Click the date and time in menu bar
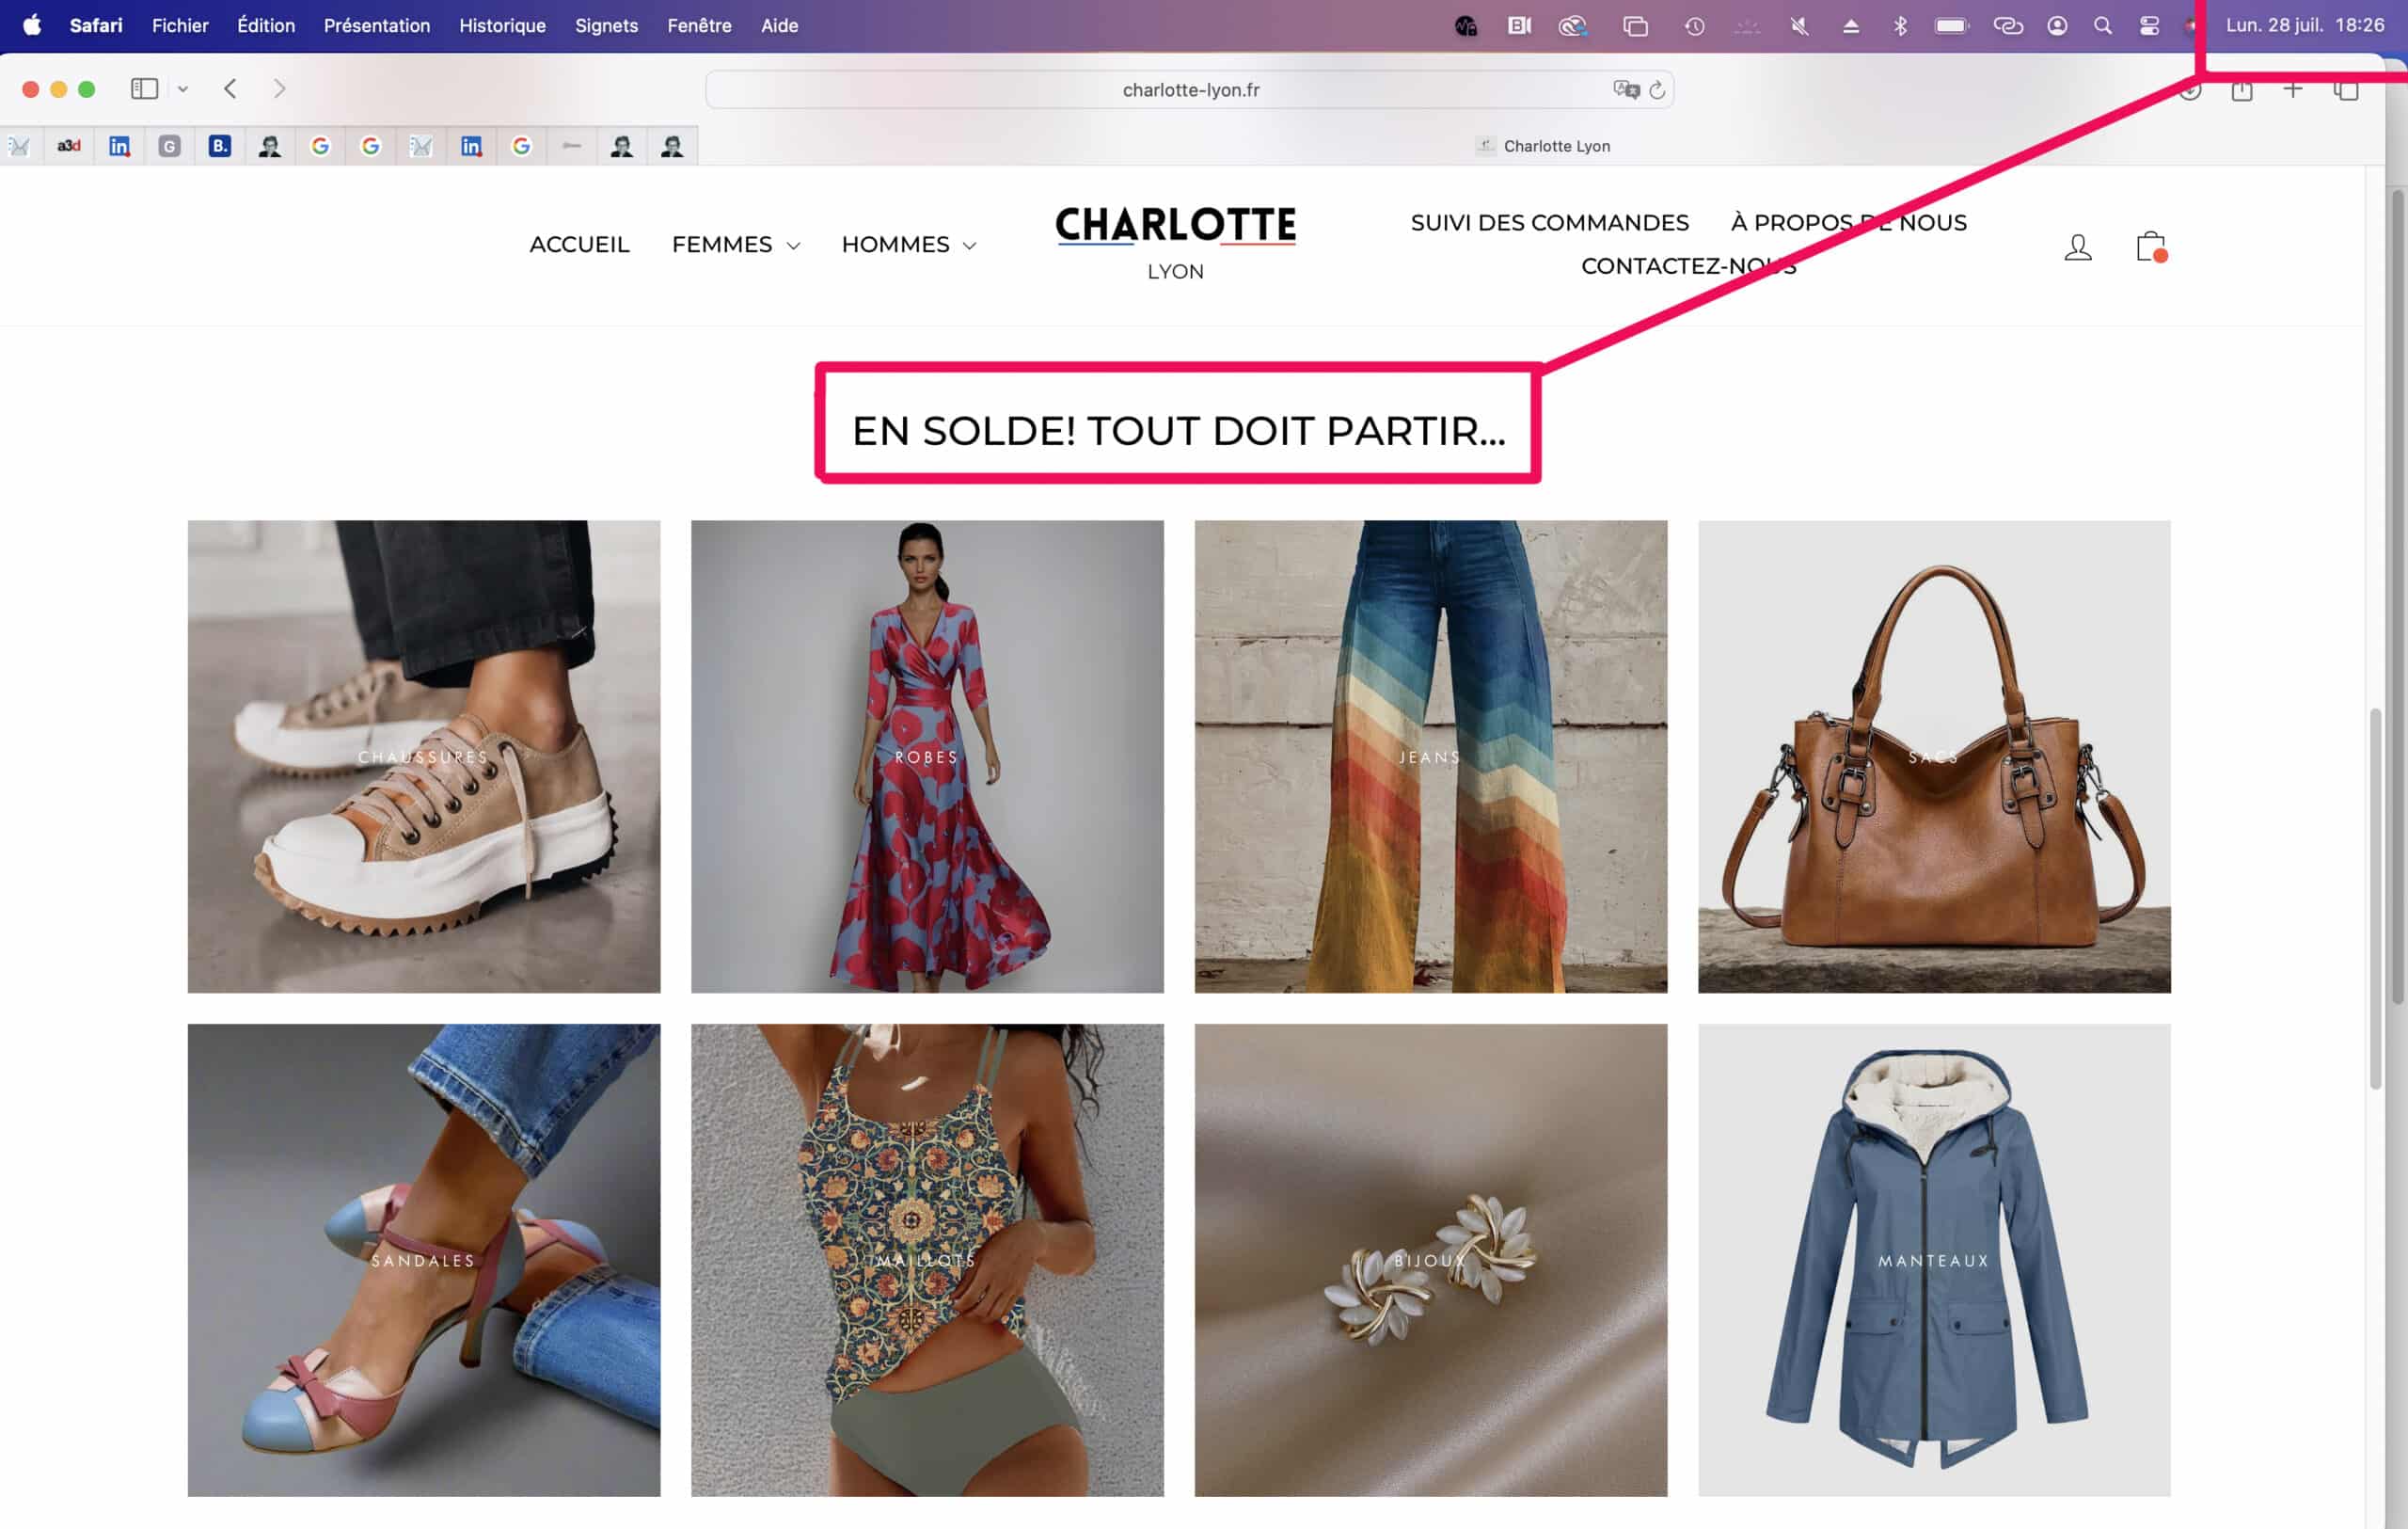Screen dimensions: 2408x1529 tap(2304, 25)
